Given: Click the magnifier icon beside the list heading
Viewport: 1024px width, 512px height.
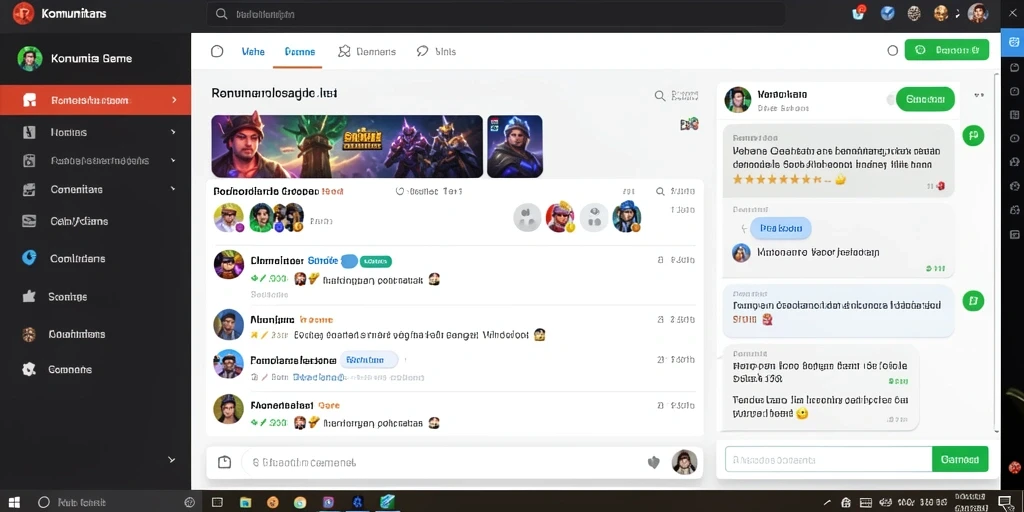Looking at the screenshot, I should 660,96.
